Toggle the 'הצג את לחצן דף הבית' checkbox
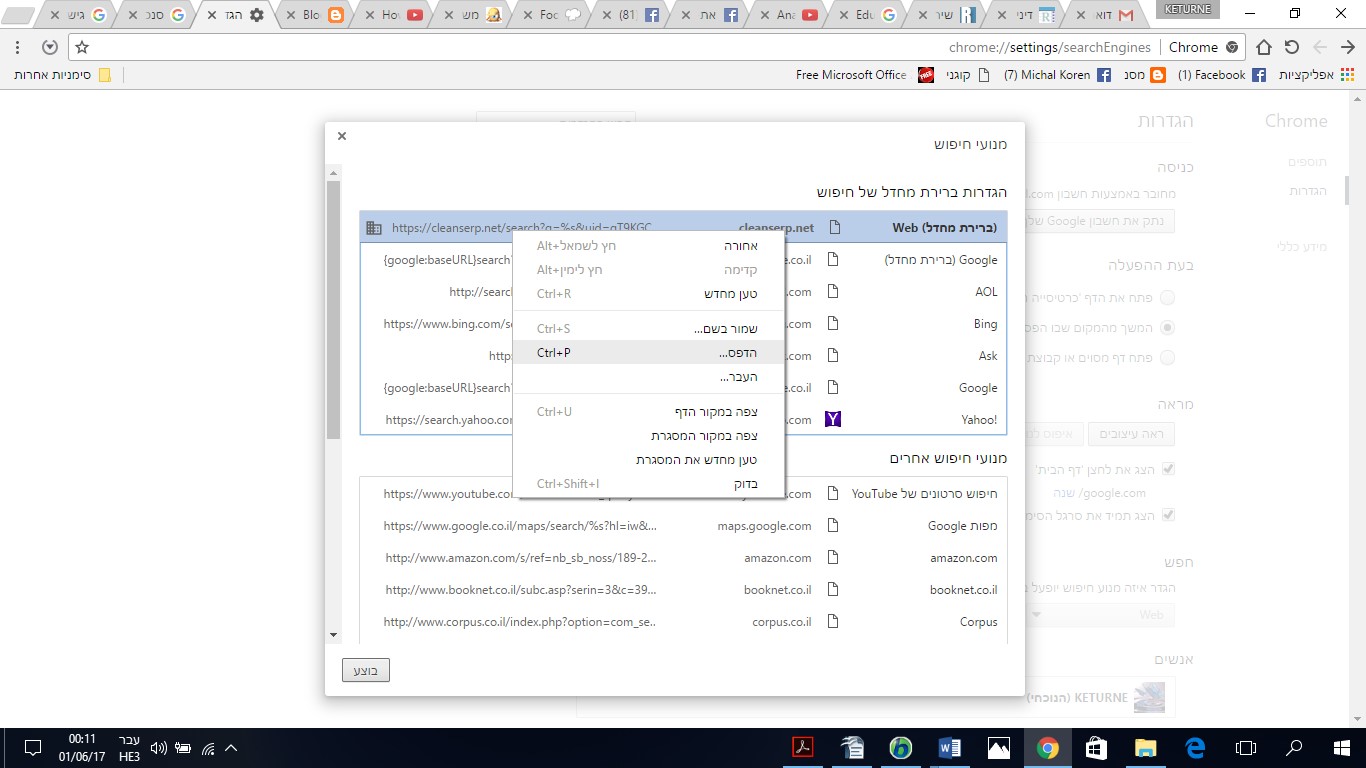Screen dimensions: 1366x768 [x=1167, y=469]
